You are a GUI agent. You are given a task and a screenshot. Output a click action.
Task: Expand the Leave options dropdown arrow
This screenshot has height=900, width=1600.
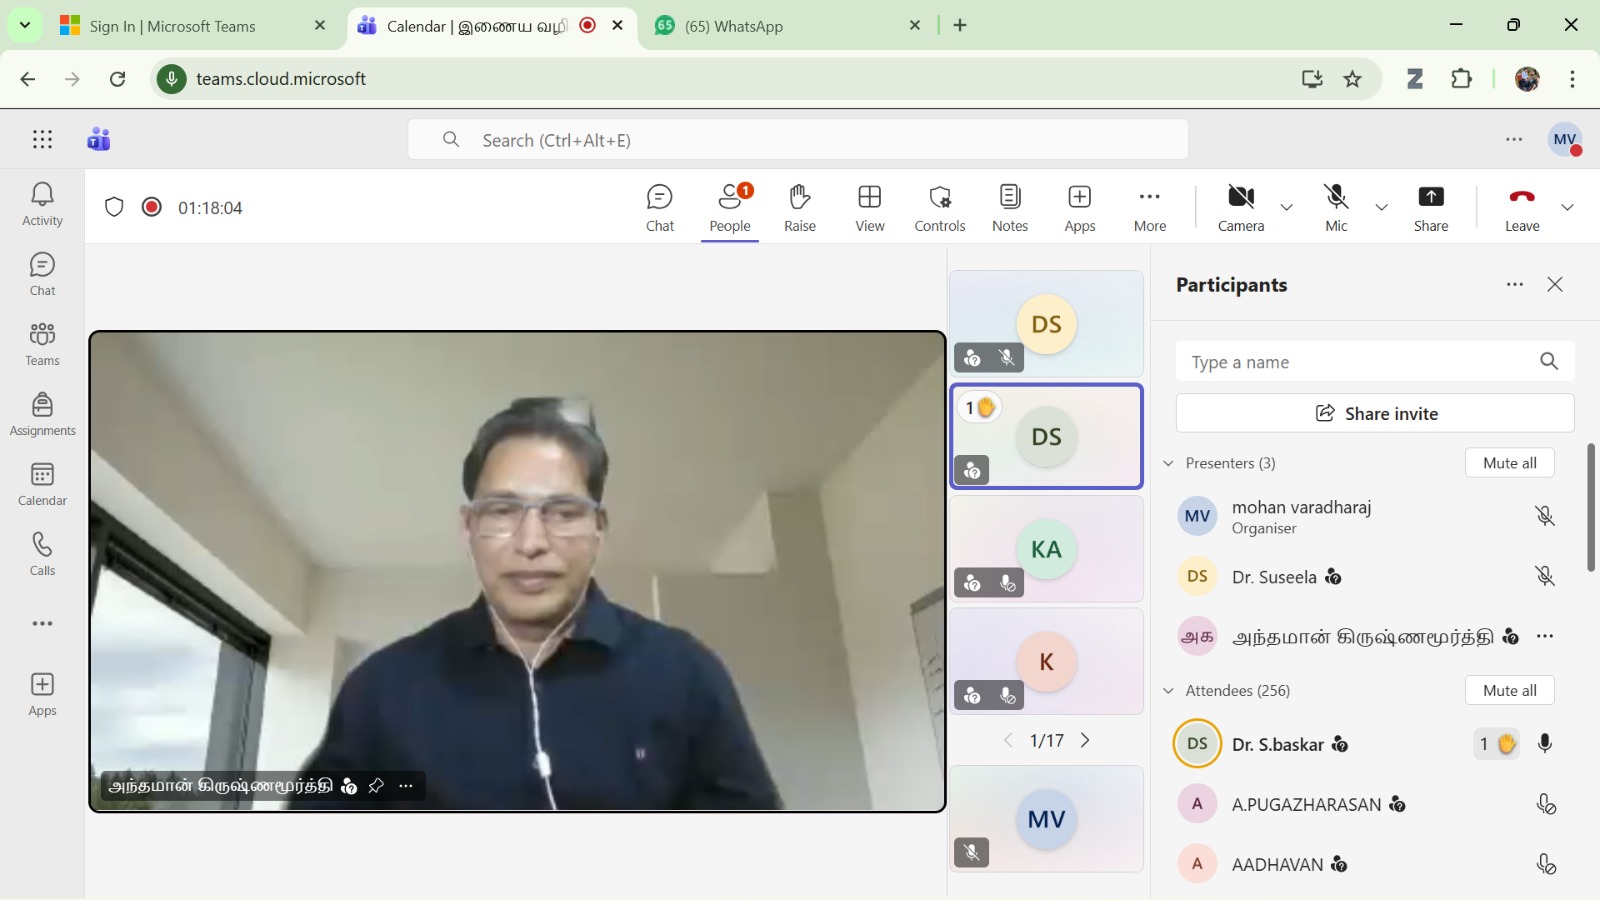(1567, 208)
